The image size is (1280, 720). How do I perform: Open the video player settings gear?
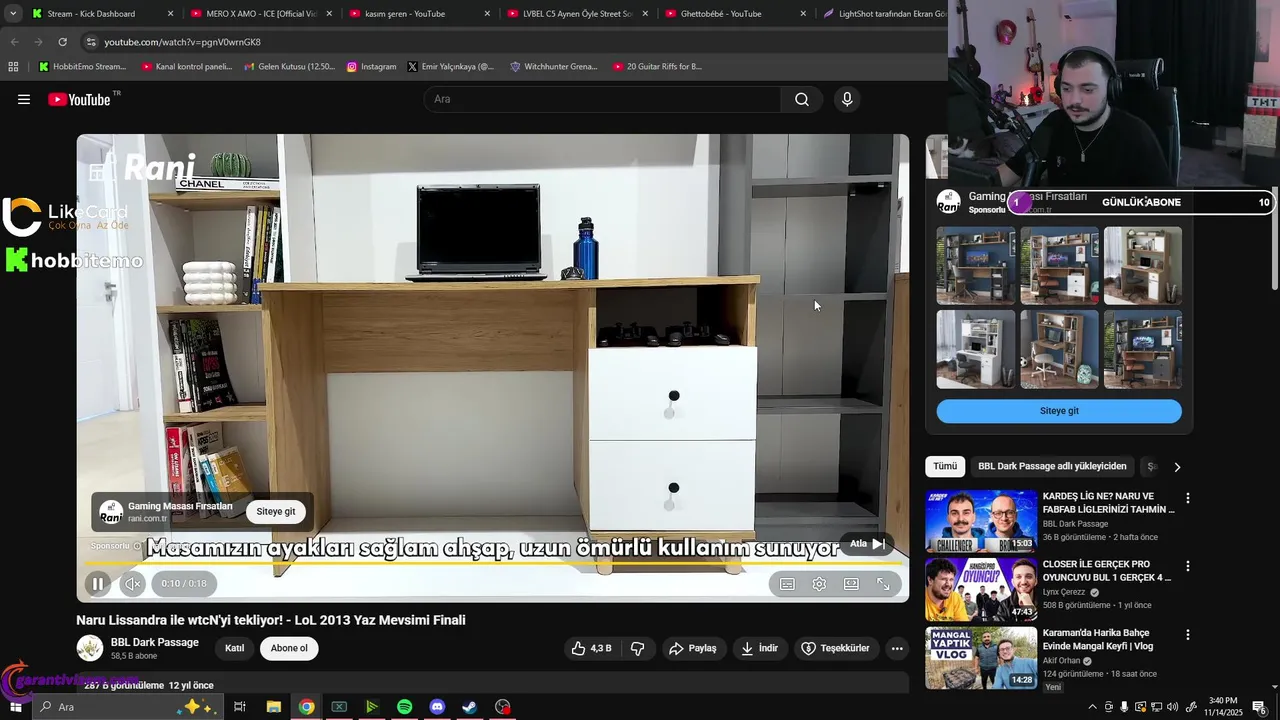pyautogui.click(x=819, y=584)
